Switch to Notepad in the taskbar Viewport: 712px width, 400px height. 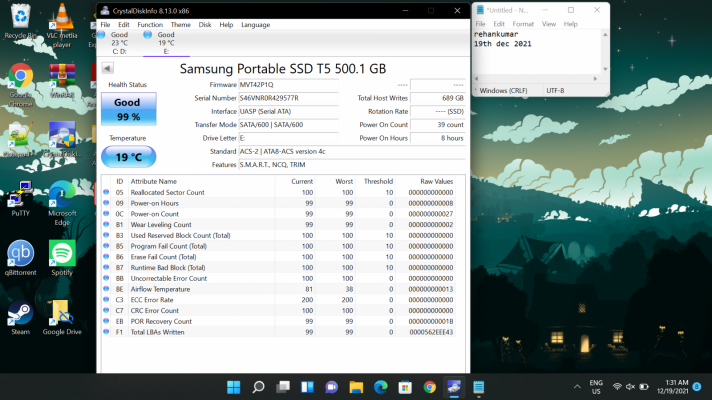[479, 387]
